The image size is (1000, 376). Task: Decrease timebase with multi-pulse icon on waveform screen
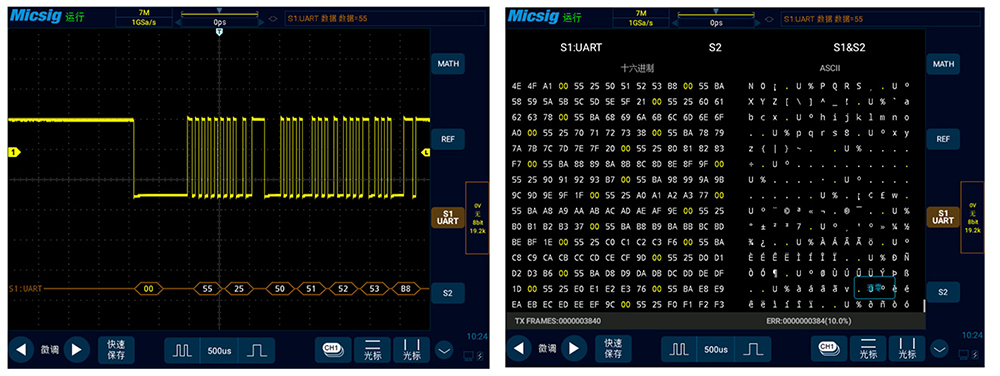pyautogui.click(x=182, y=350)
